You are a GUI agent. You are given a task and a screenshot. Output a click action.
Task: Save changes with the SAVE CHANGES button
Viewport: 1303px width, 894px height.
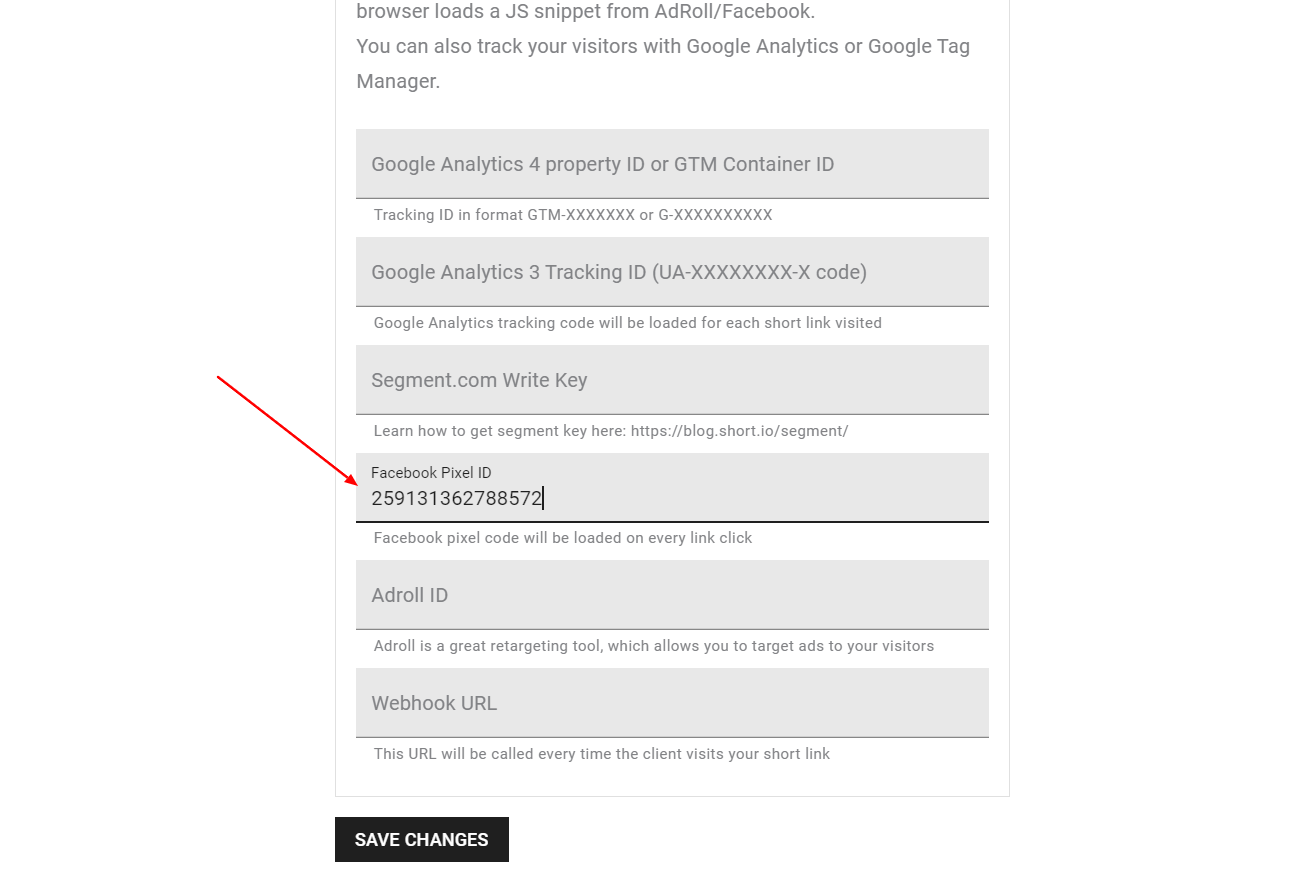(422, 839)
